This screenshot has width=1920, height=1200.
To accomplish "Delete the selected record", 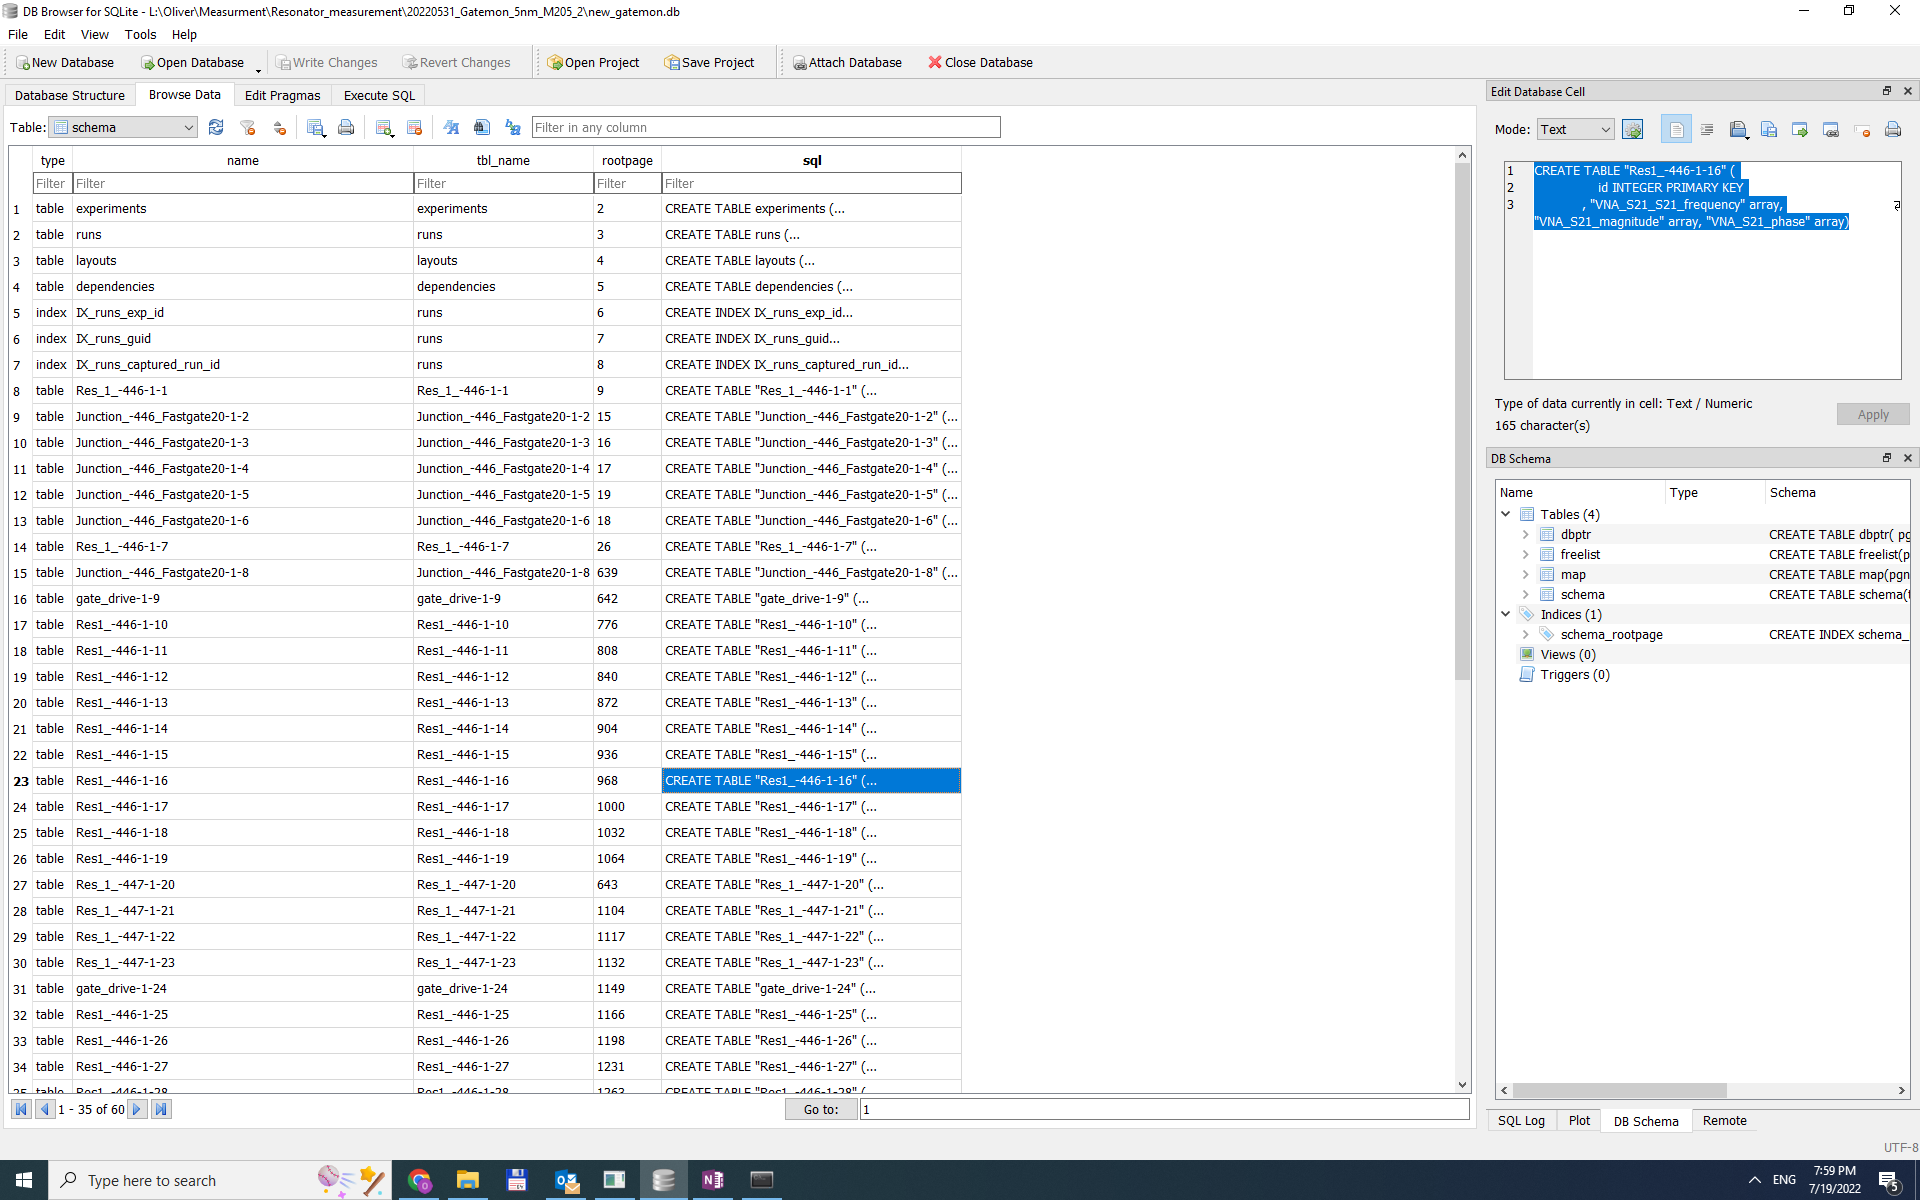I will click(x=414, y=127).
